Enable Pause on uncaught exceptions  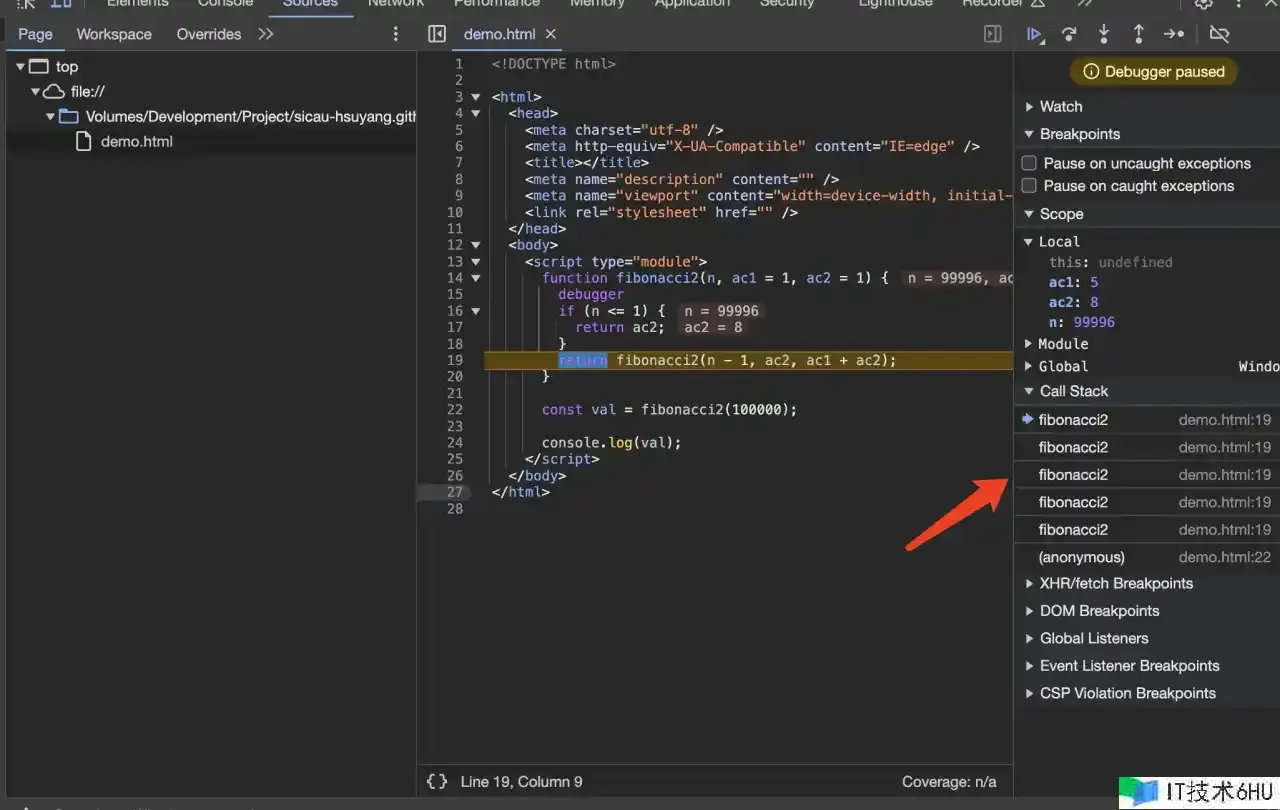pyautogui.click(x=1028, y=163)
